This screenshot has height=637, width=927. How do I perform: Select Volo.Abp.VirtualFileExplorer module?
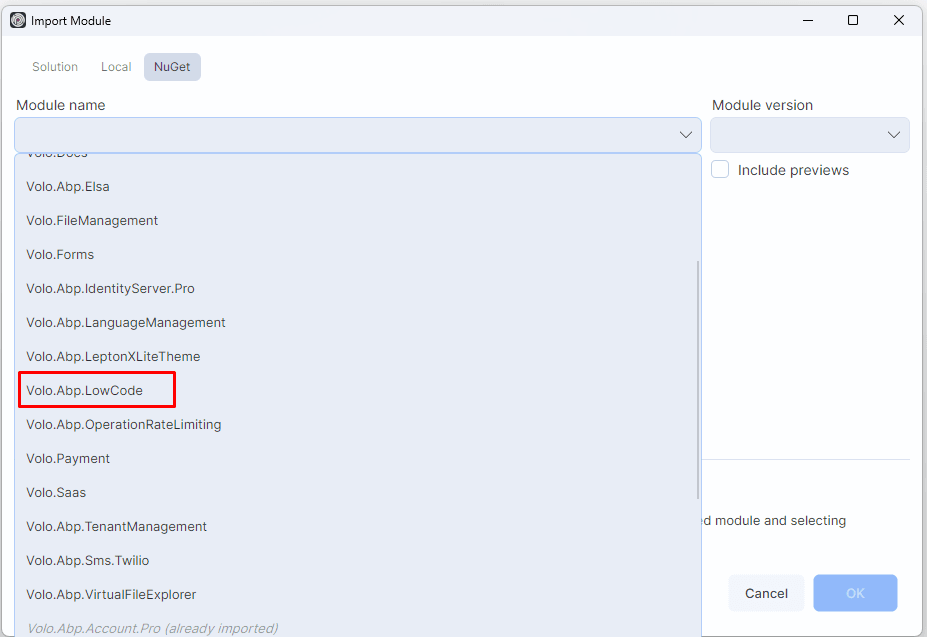pyautogui.click(x=358, y=595)
